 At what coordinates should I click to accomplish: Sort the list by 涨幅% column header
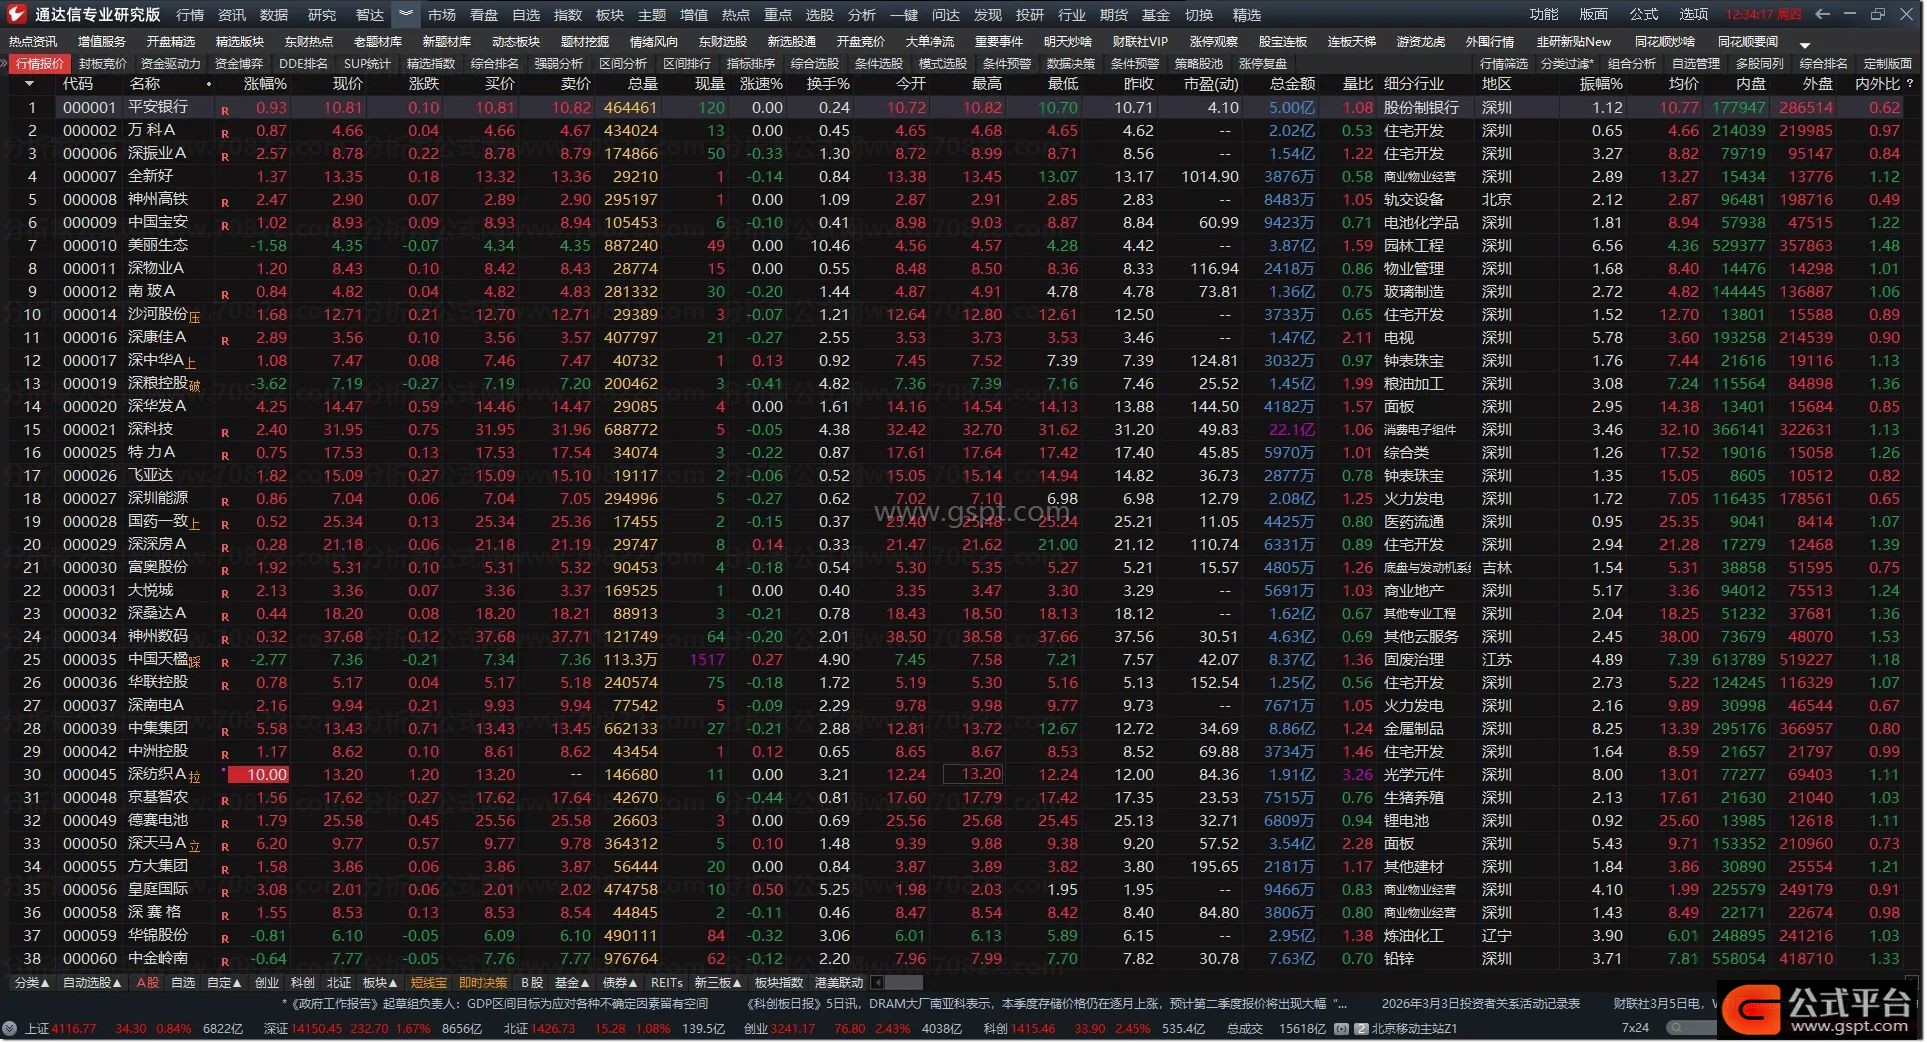coord(265,84)
